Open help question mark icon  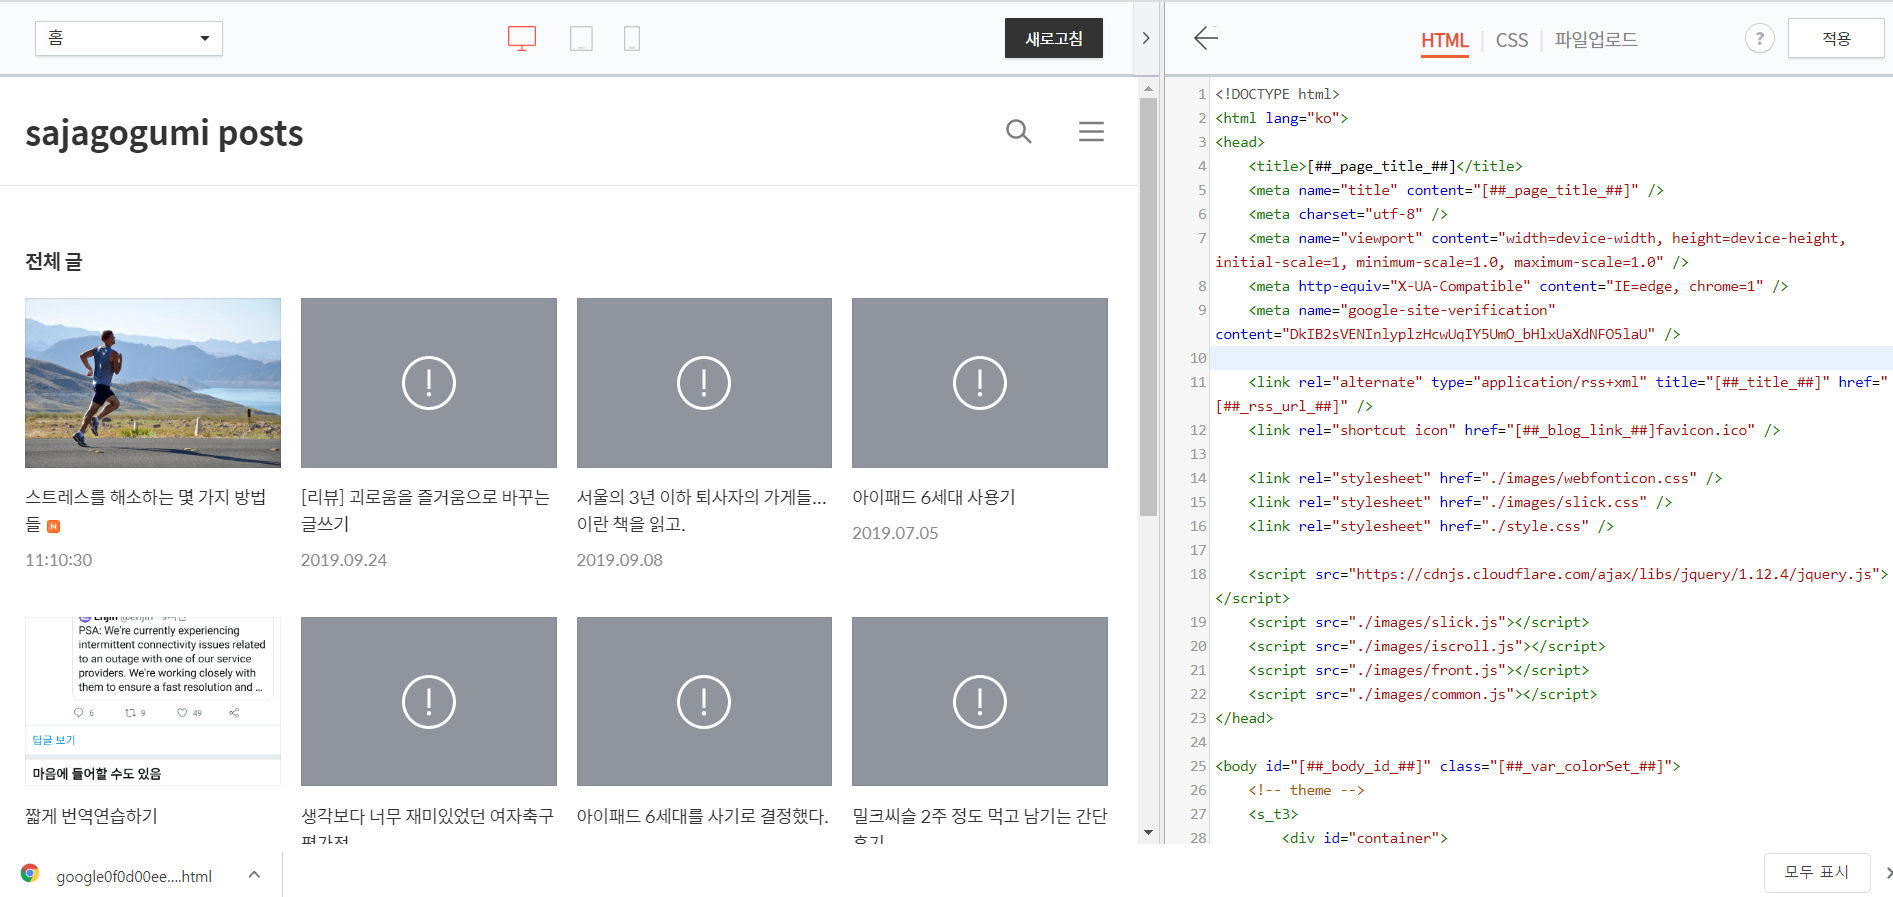point(1759,38)
